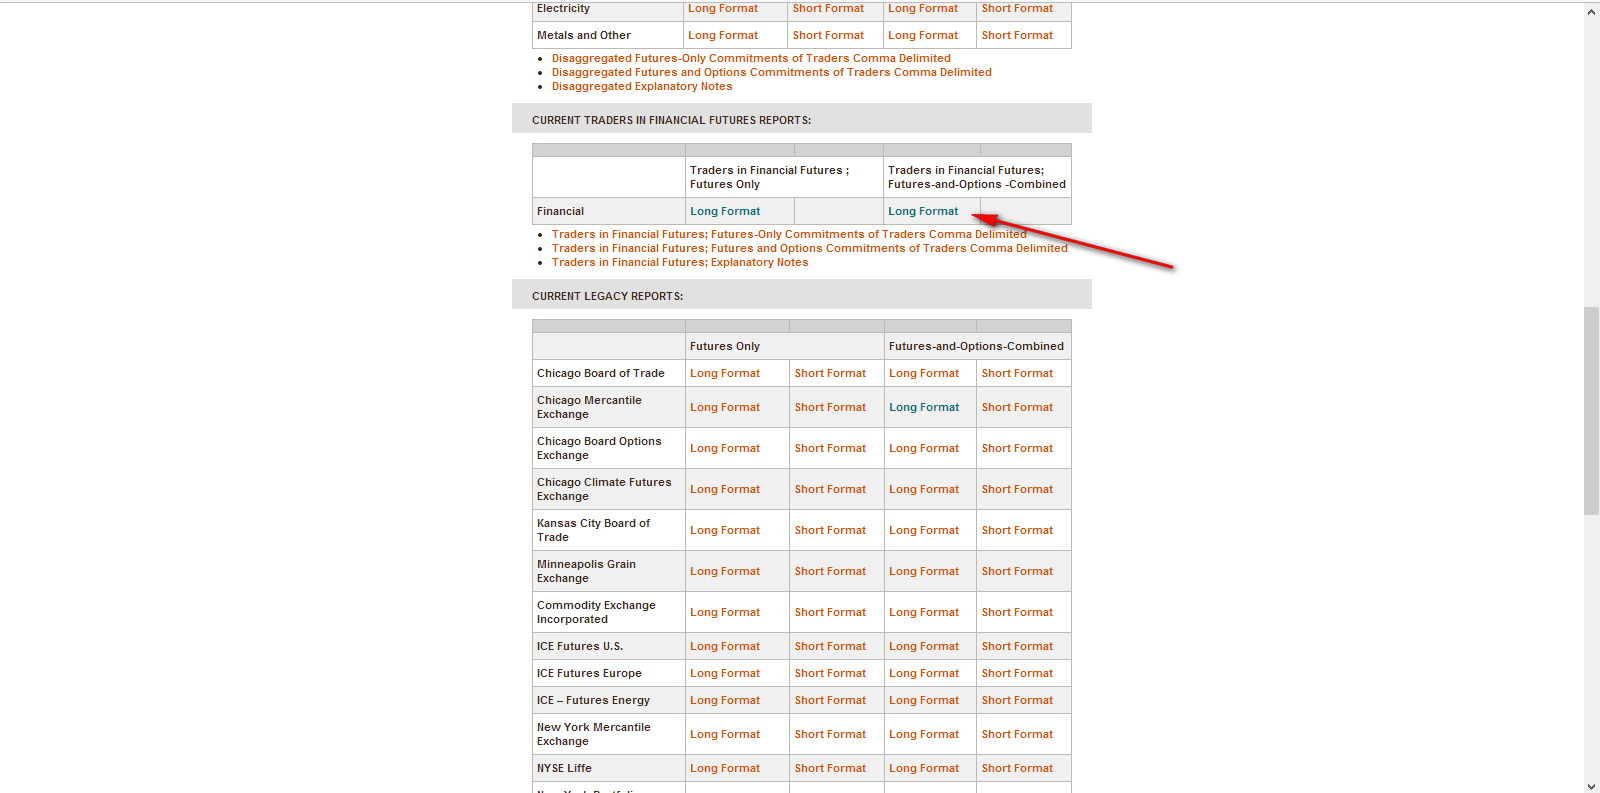1600x793 pixels.
Task: Open Commodity Exchange Incorporated Futures Only Short Format
Action: 830,612
